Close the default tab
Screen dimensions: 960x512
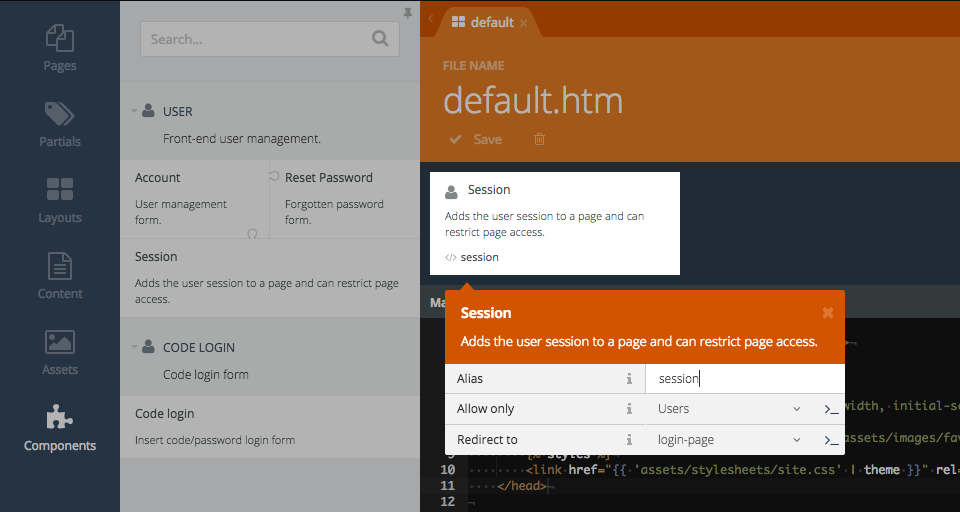pos(523,23)
